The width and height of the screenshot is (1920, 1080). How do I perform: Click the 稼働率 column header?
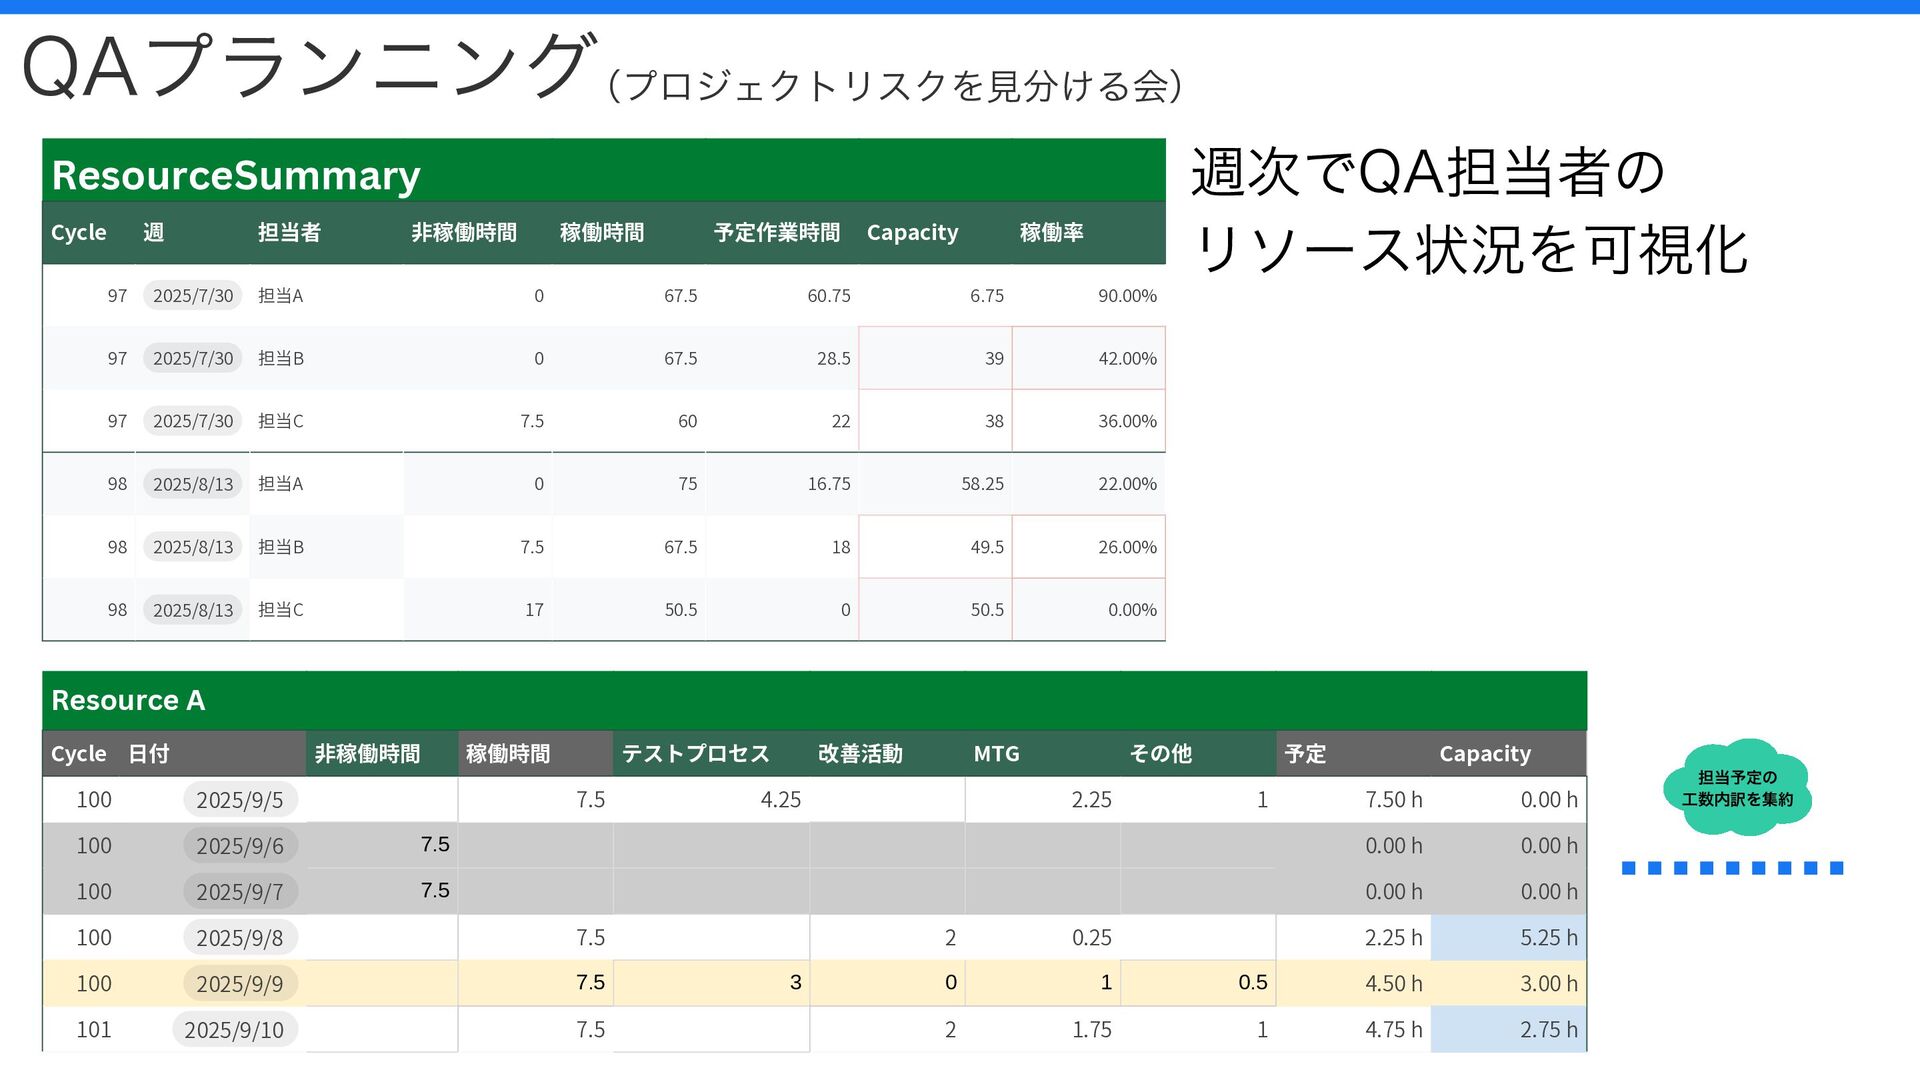pos(1051,233)
